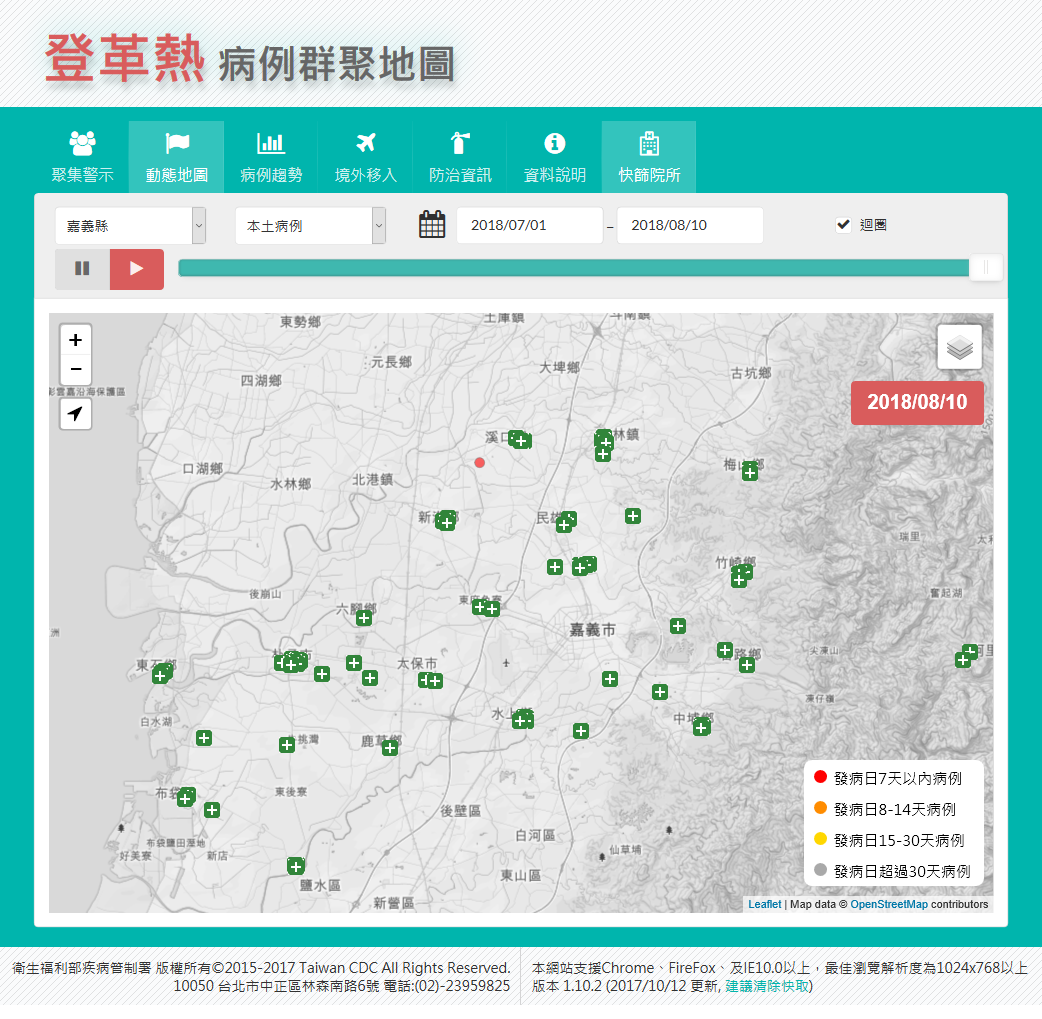Open the OpenStreetMap attribution link

(888, 905)
